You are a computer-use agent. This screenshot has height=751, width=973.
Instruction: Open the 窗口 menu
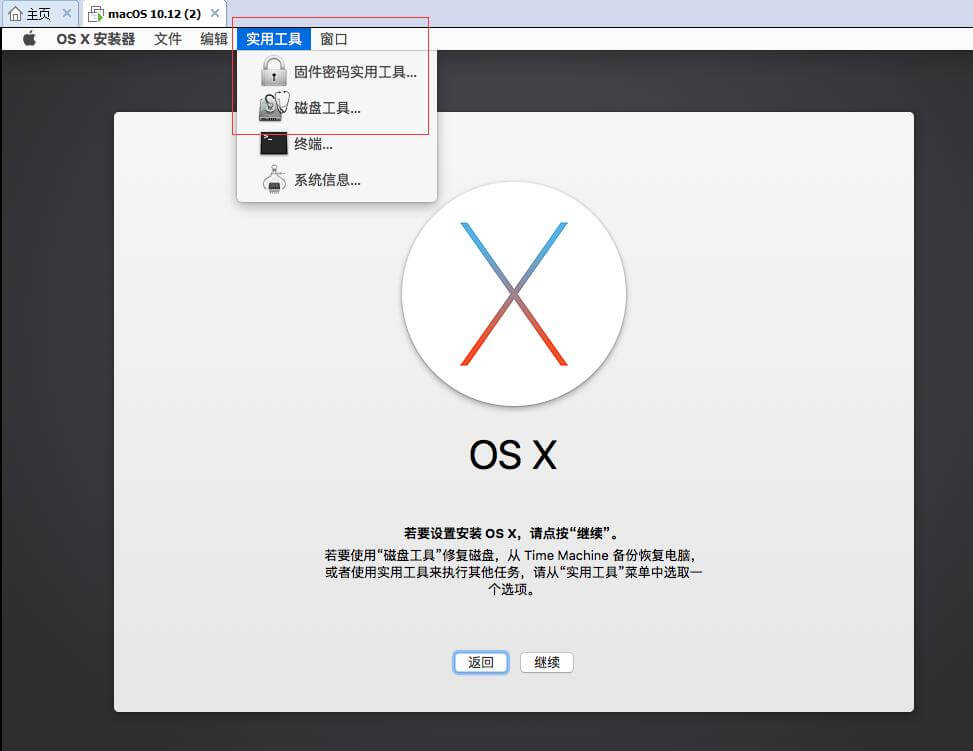tap(334, 39)
